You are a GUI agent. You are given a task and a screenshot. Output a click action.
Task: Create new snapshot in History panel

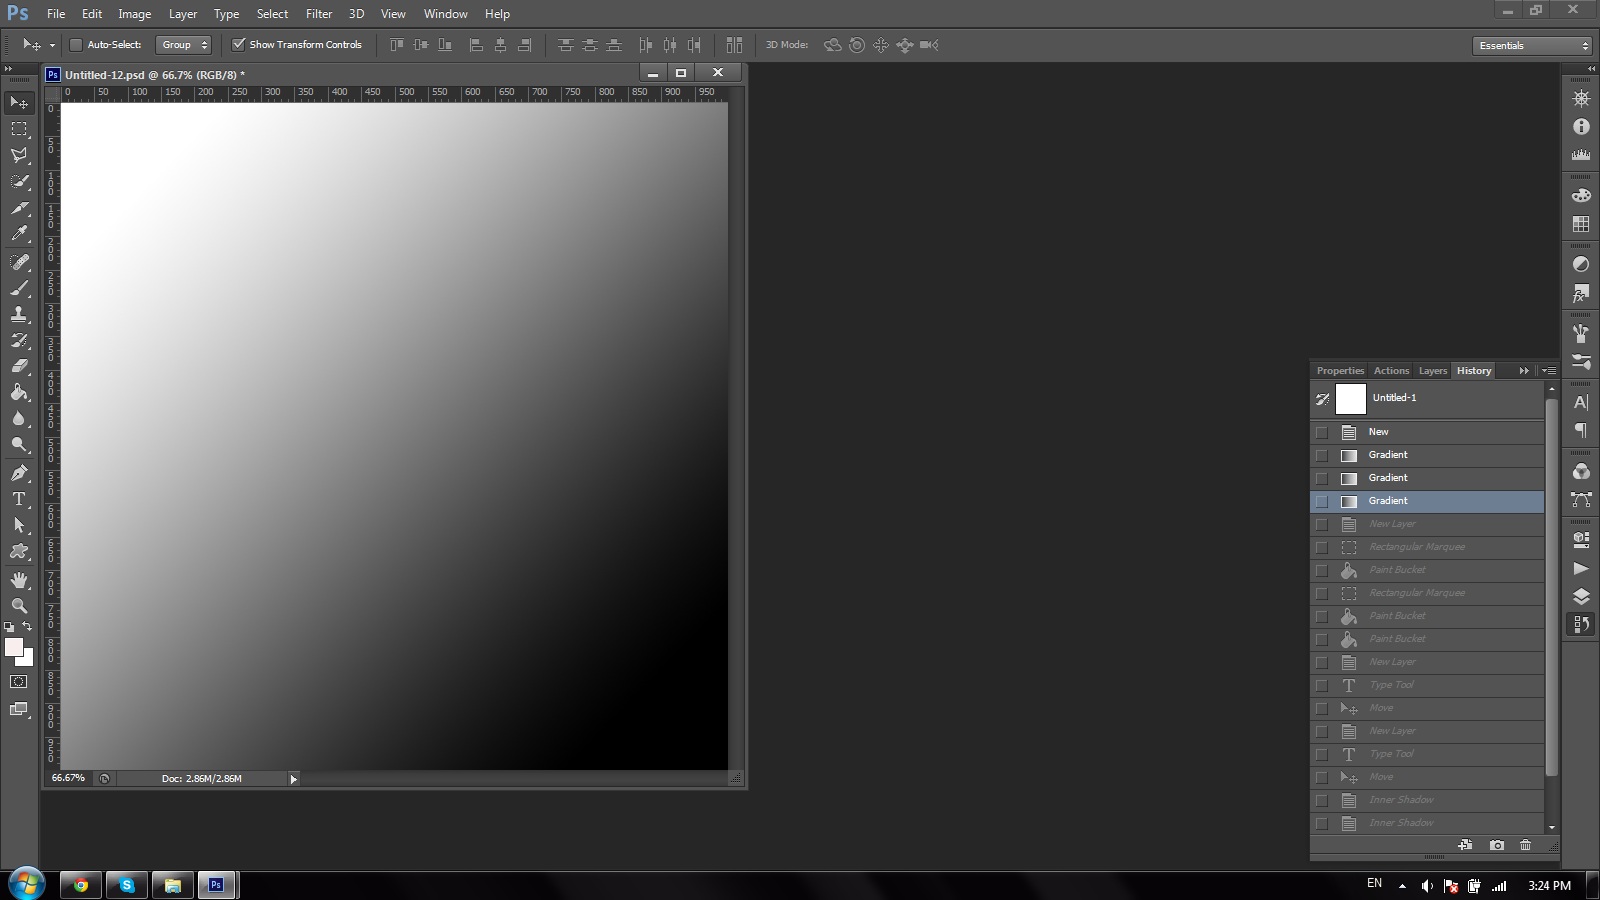pos(1496,845)
